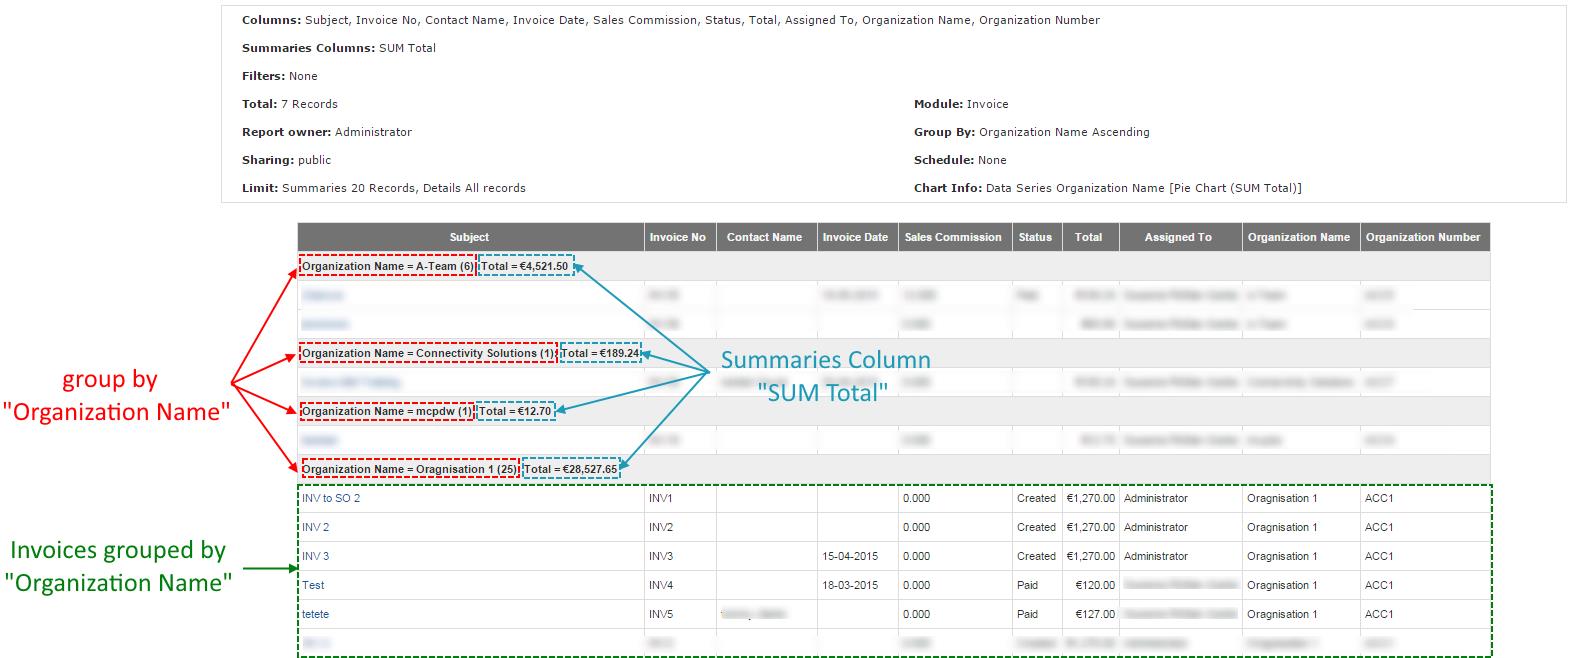The height and width of the screenshot is (658, 1570).
Task: Click the Assigned To column header
Action: [1178, 237]
